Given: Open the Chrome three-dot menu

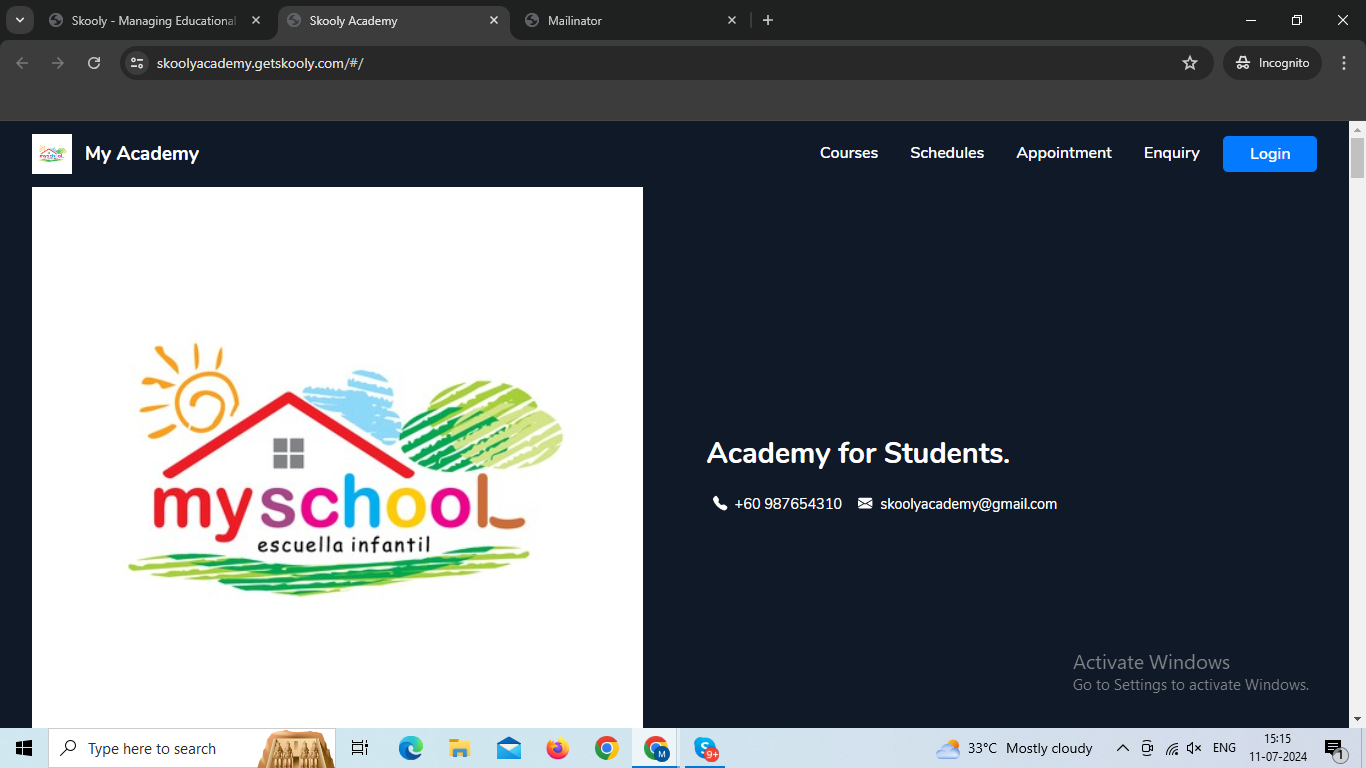Looking at the screenshot, I should point(1344,63).
